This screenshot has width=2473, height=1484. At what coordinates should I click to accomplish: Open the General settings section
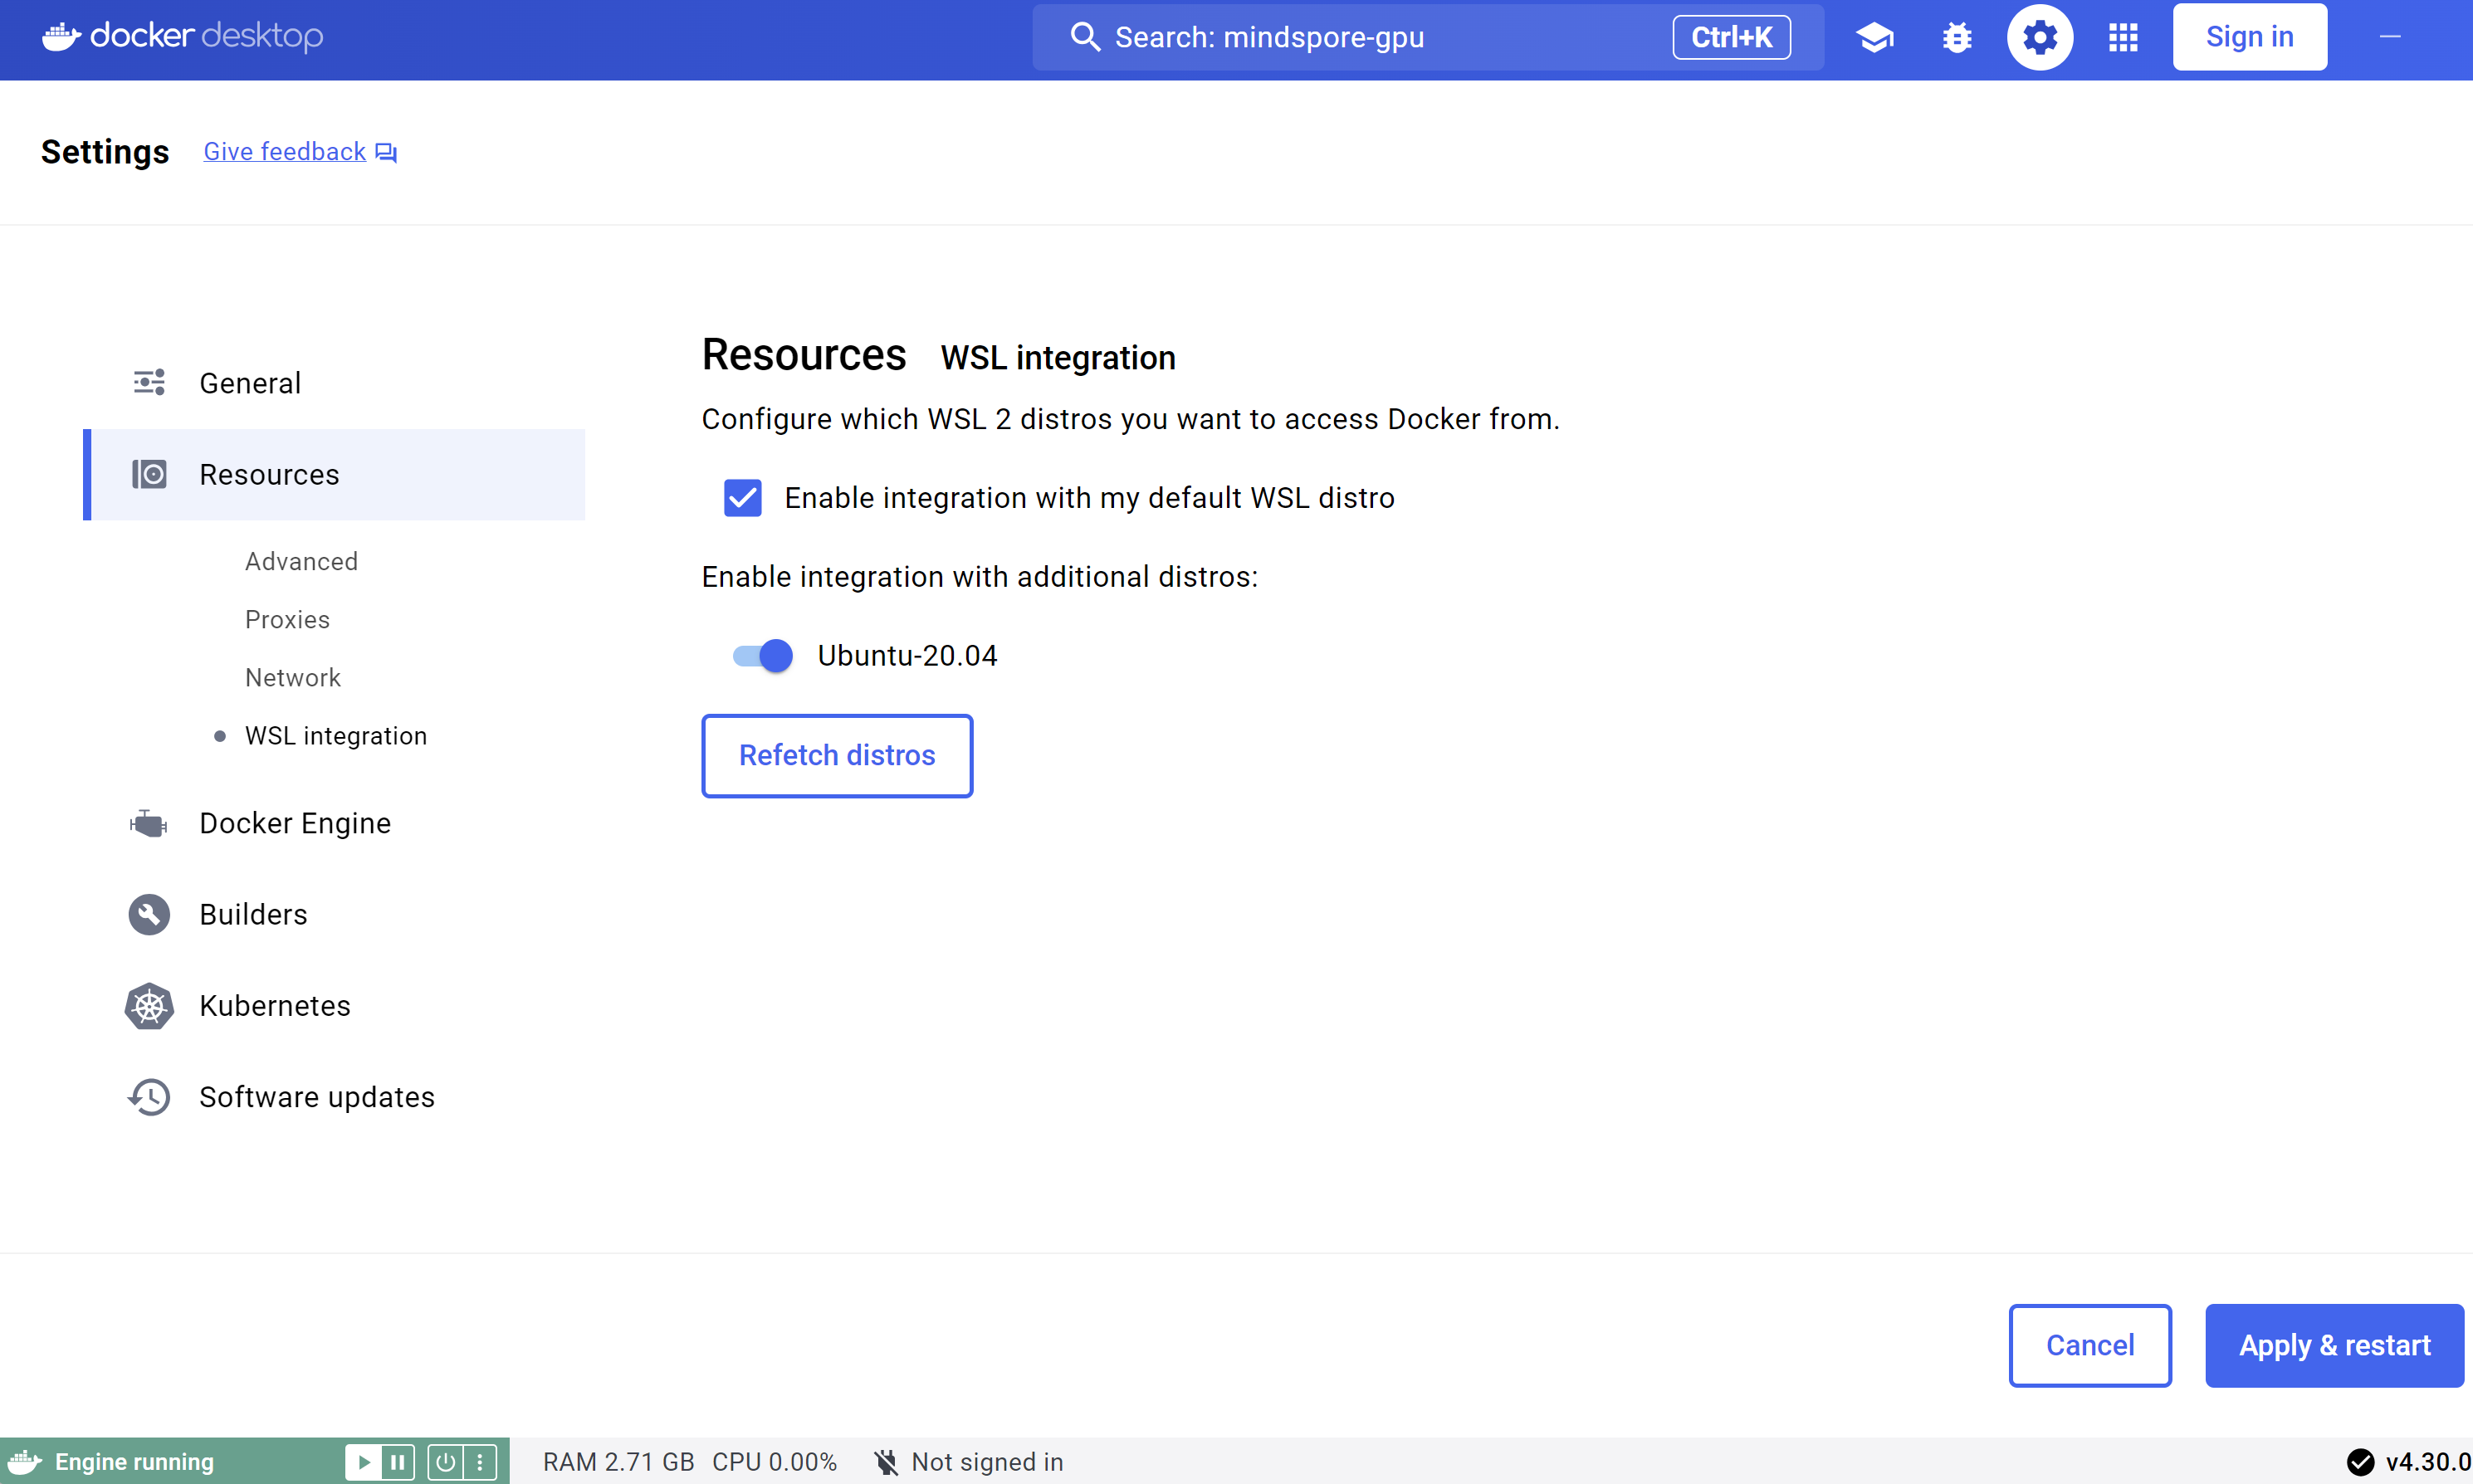(x=250, y=383)
